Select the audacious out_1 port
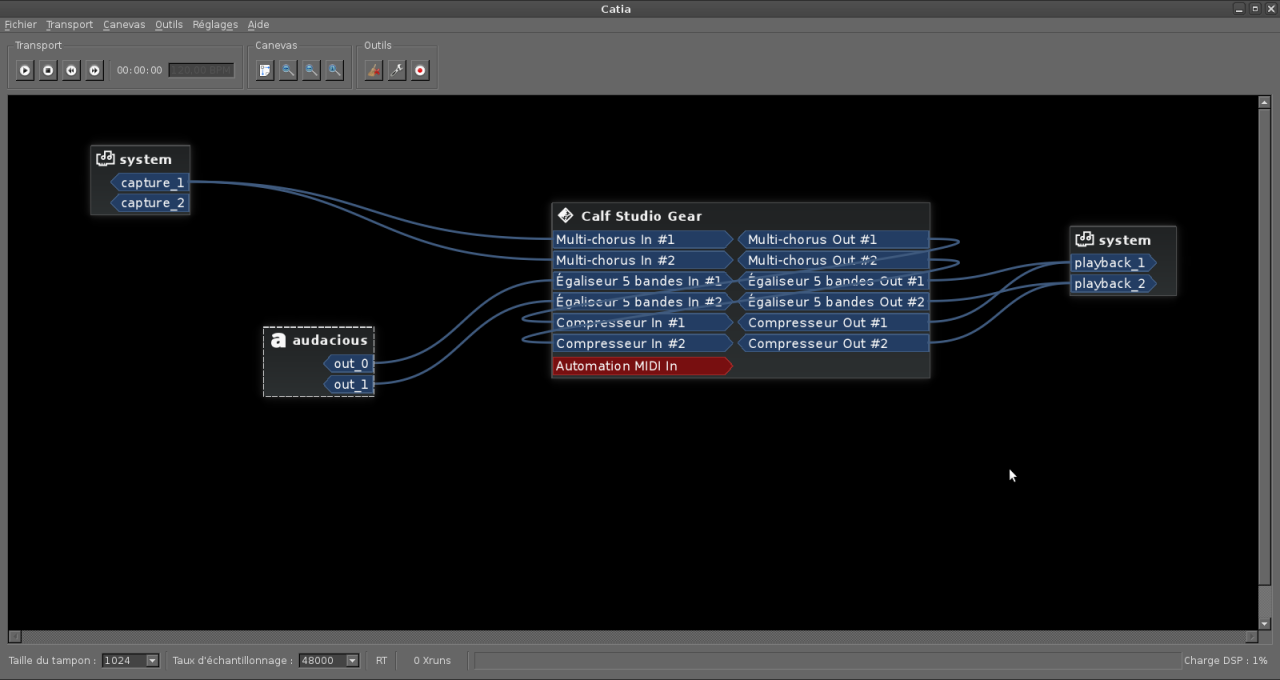Screen dimensions: 1280x680 [348, 385]
